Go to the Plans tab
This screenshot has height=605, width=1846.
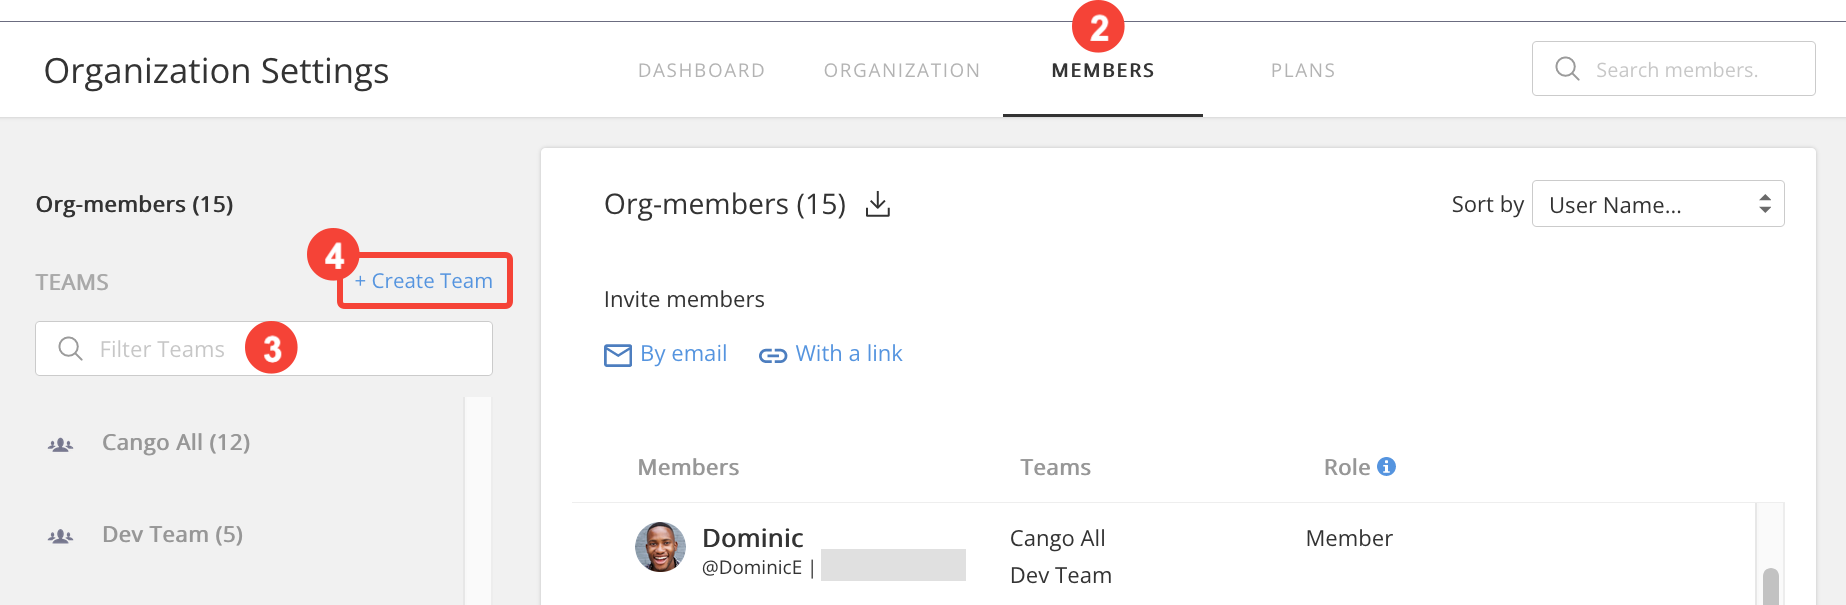[1303, 70]
